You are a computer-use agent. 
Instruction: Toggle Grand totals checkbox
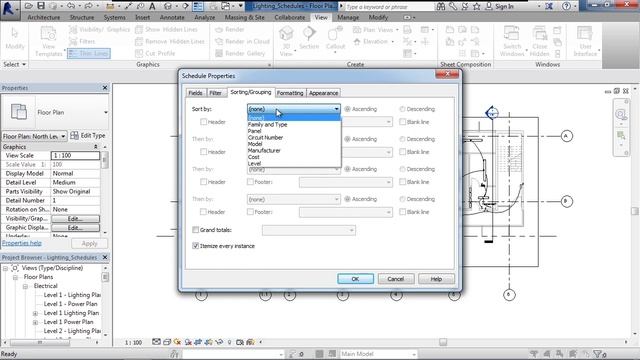point(196,230)
